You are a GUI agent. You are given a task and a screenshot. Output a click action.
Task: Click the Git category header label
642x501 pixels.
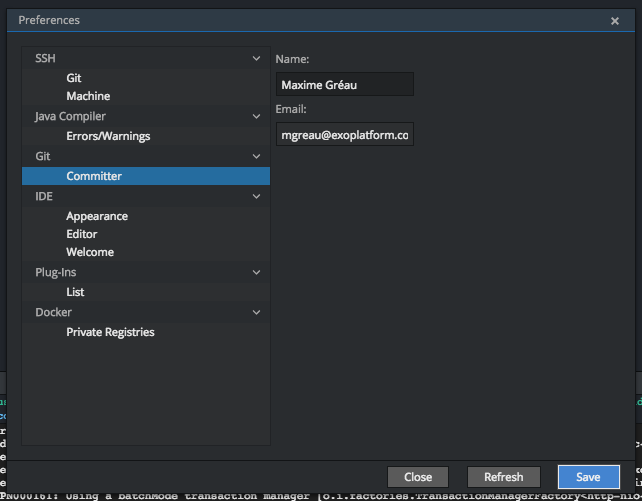pos(43,156)
